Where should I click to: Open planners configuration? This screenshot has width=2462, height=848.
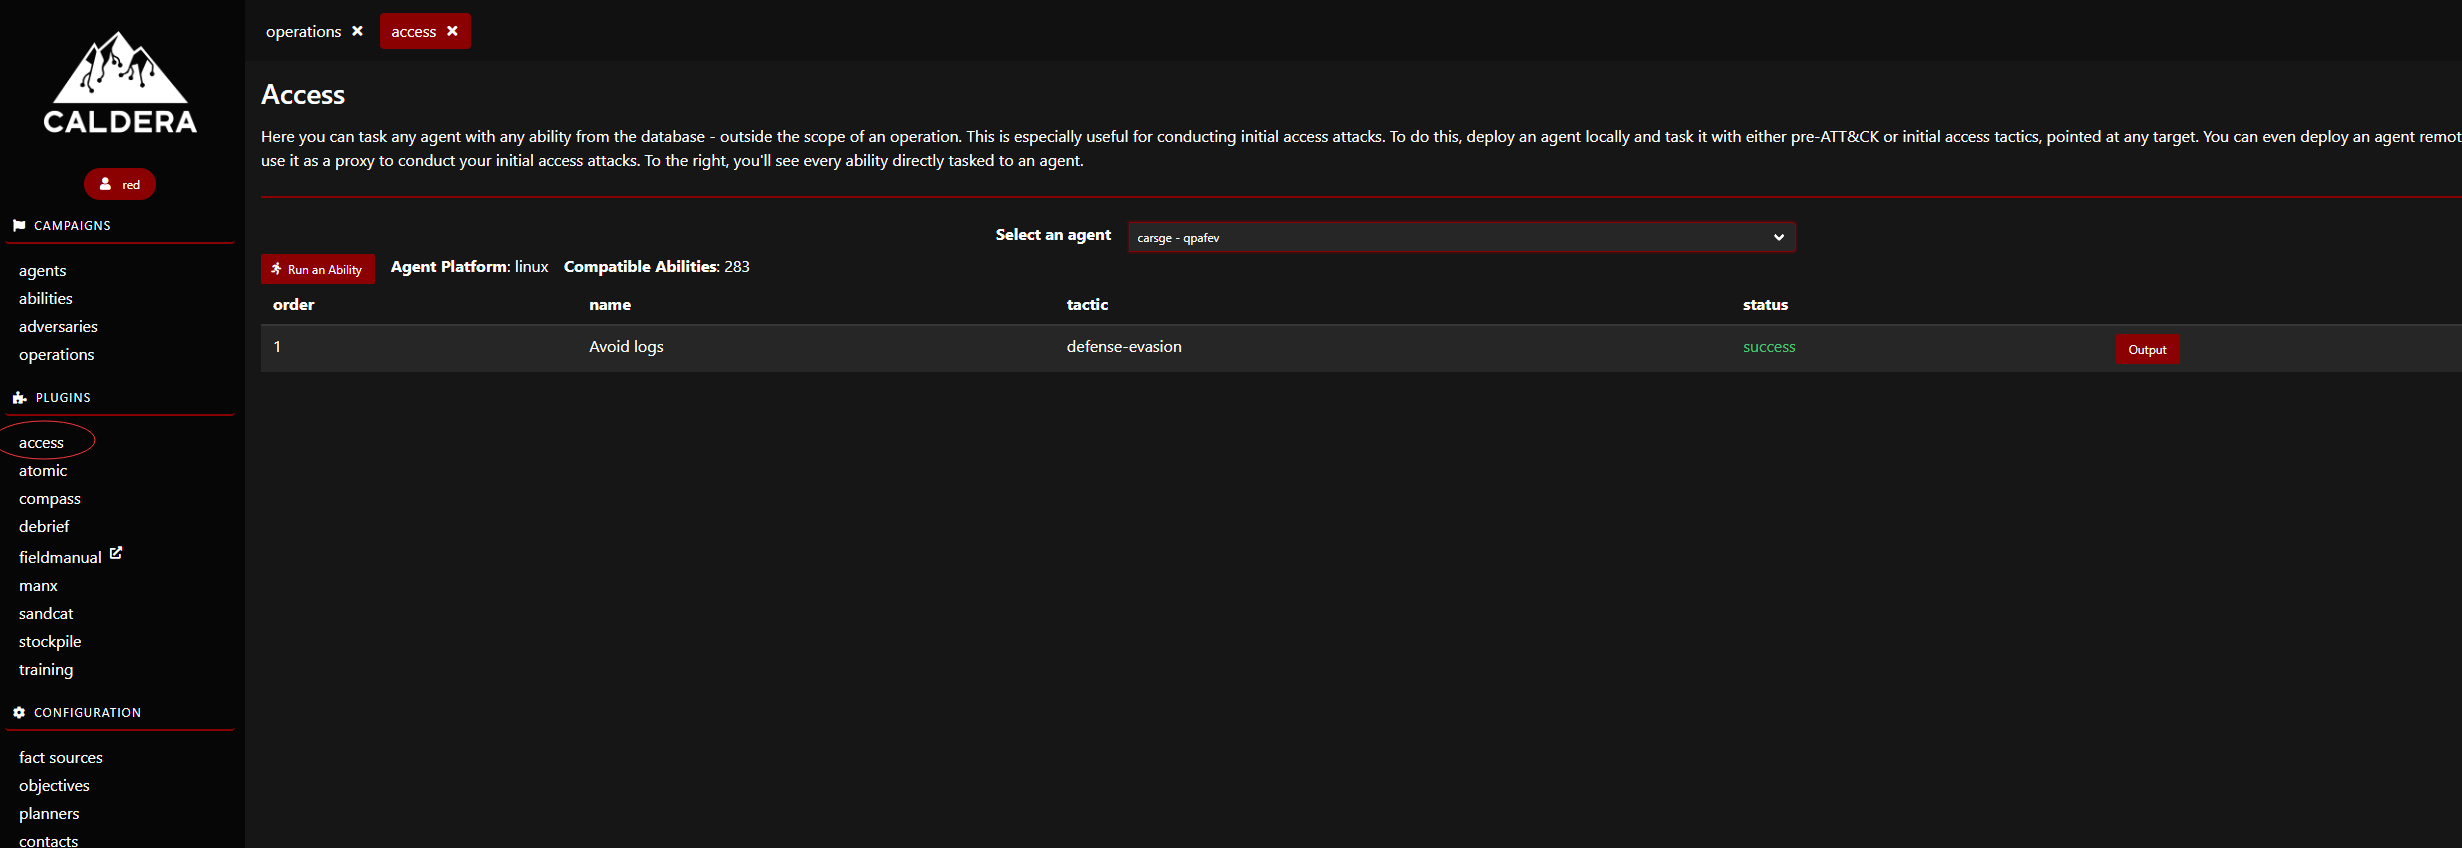[x=49, y=813]
